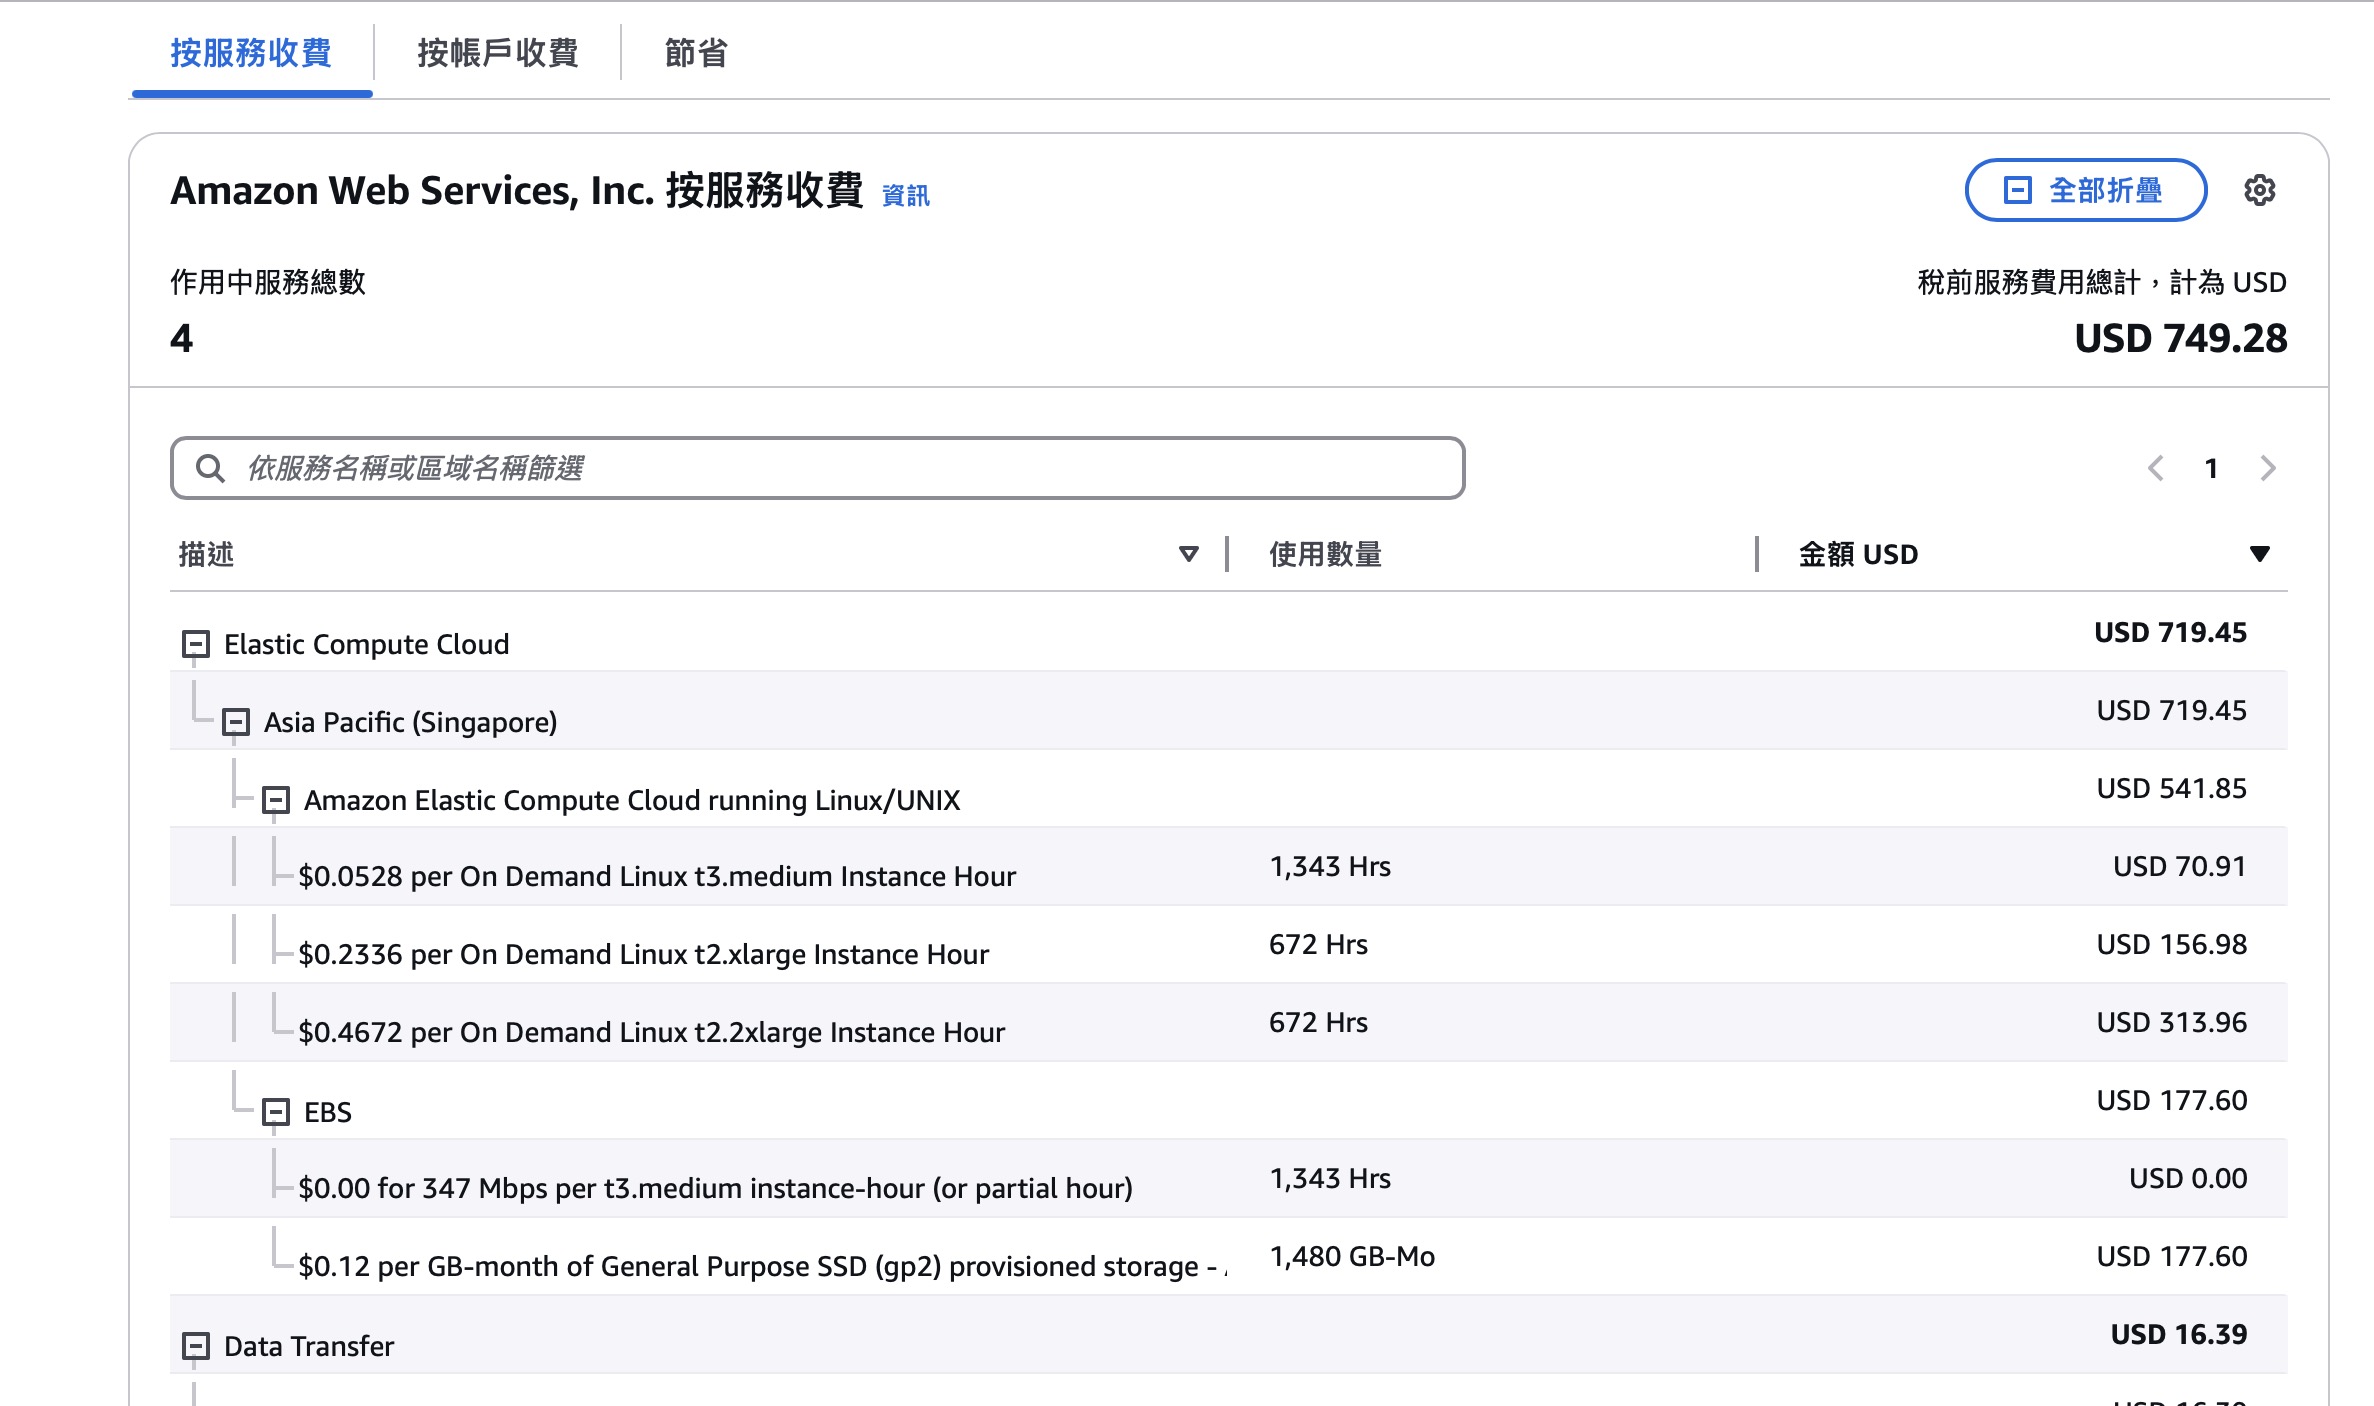The width and height of the screenshot is (2374, 1406).
Task: Focus the service or region filter field
Action: click(818, 468)
